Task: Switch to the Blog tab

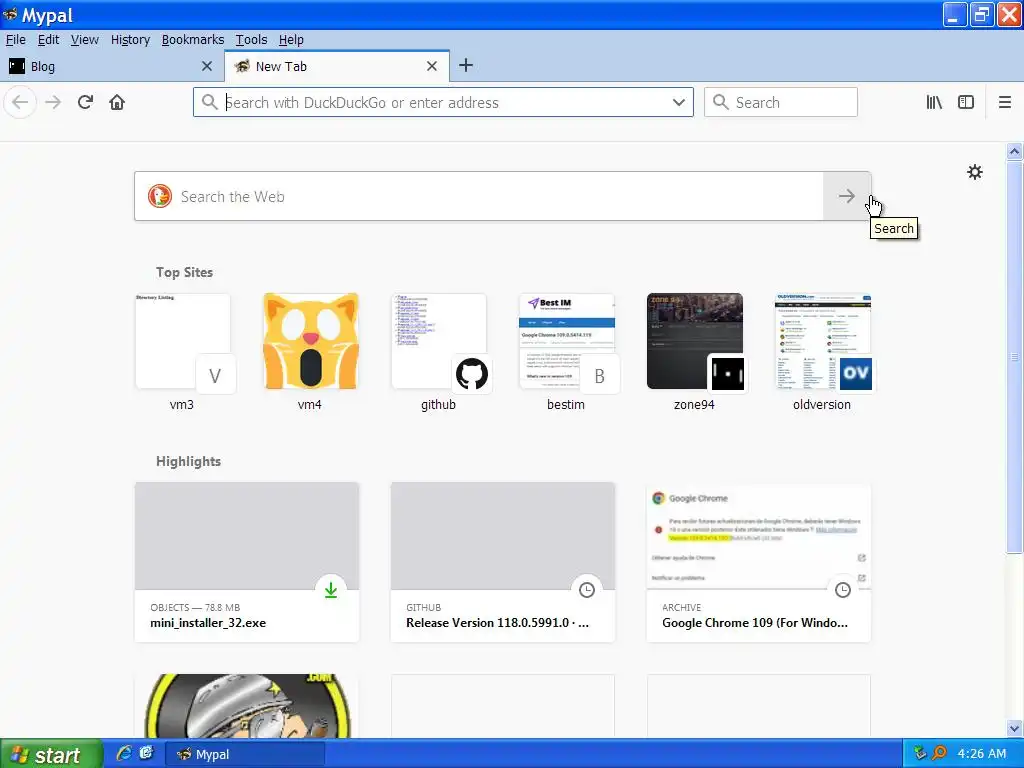Action: coord(111,66)
